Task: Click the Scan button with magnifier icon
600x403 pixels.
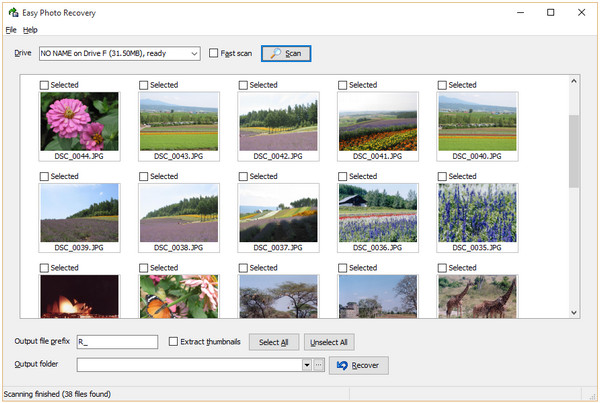Action: [x=286, y=53]
